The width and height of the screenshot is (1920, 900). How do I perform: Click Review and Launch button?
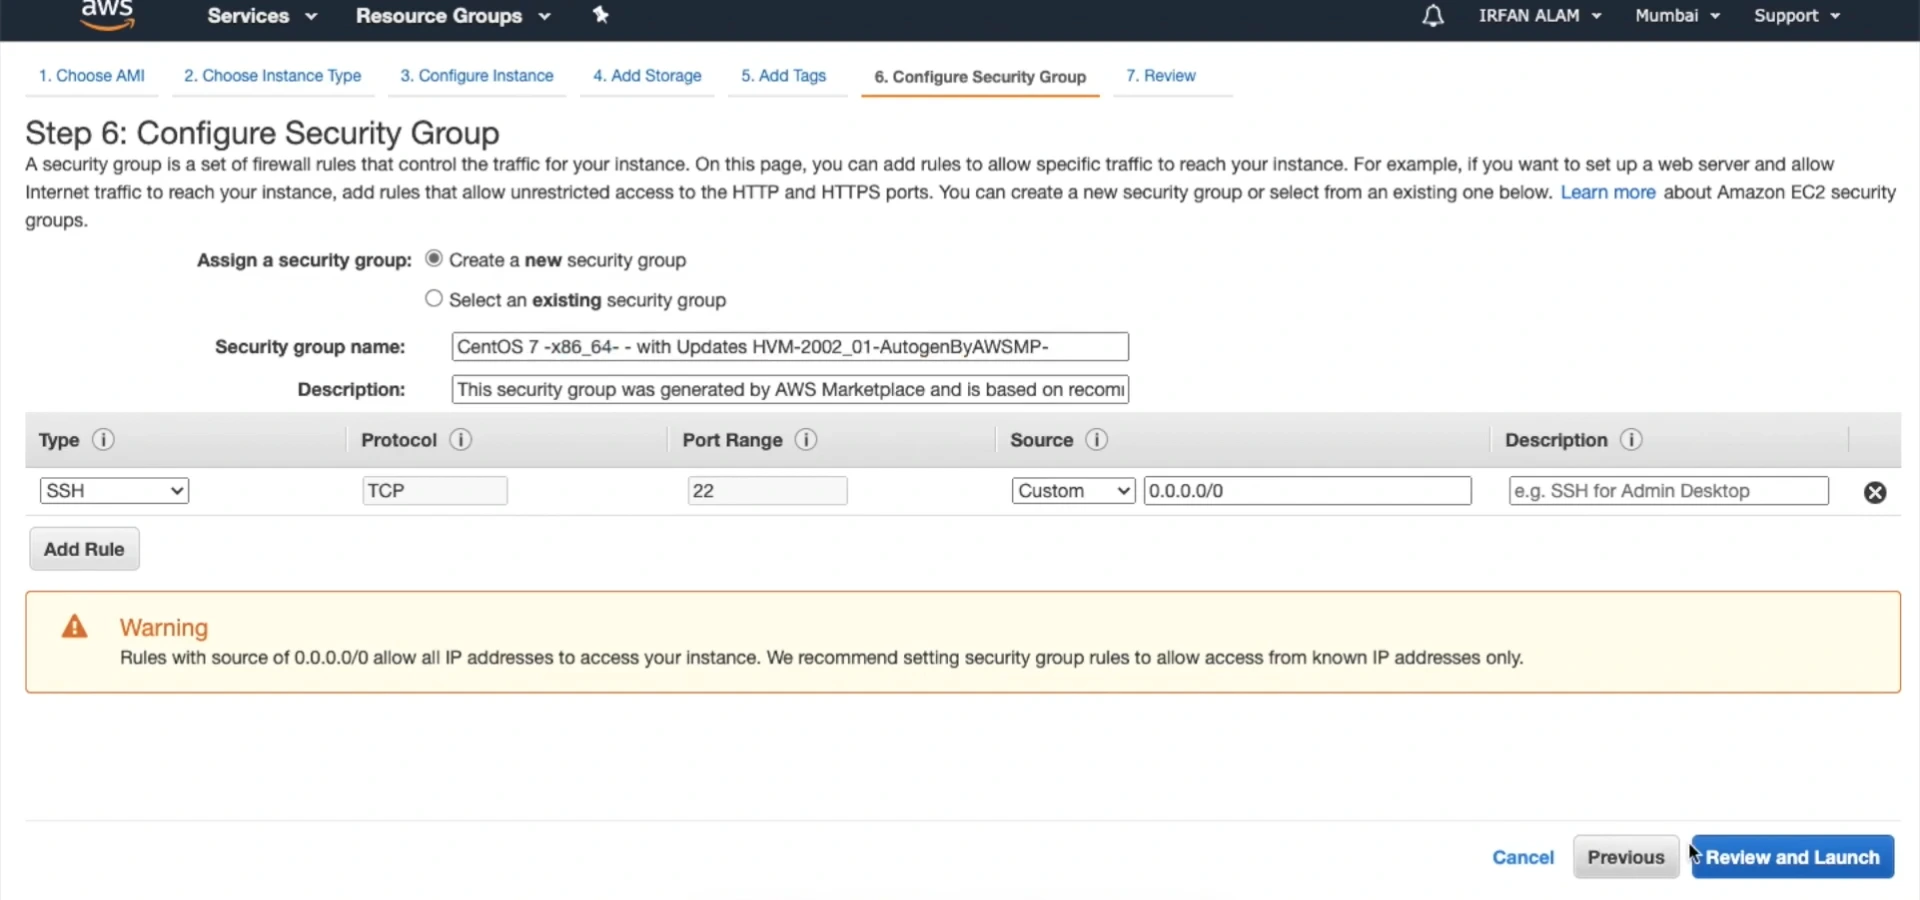pyautogui.click(x=1792, y=857)
